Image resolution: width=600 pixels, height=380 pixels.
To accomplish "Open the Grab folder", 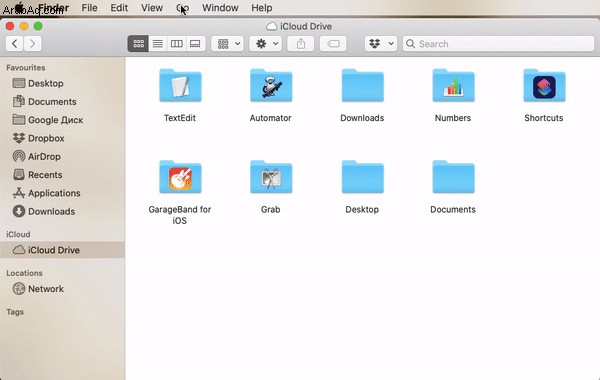I will pyautogui.click(x=271, y=177).
